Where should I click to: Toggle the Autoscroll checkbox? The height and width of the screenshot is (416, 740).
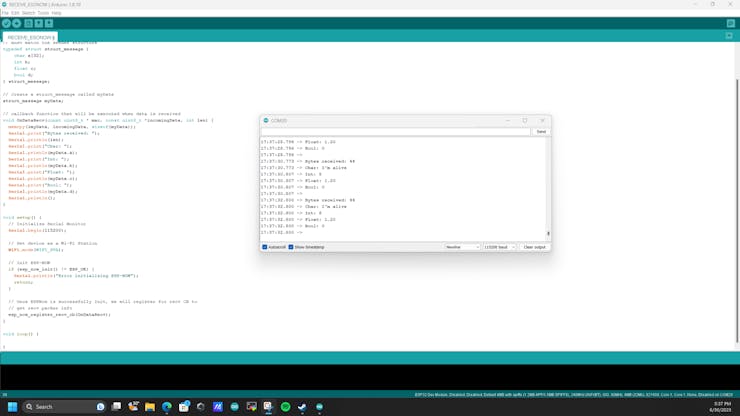pyautogui.click(x=265, y=247)
